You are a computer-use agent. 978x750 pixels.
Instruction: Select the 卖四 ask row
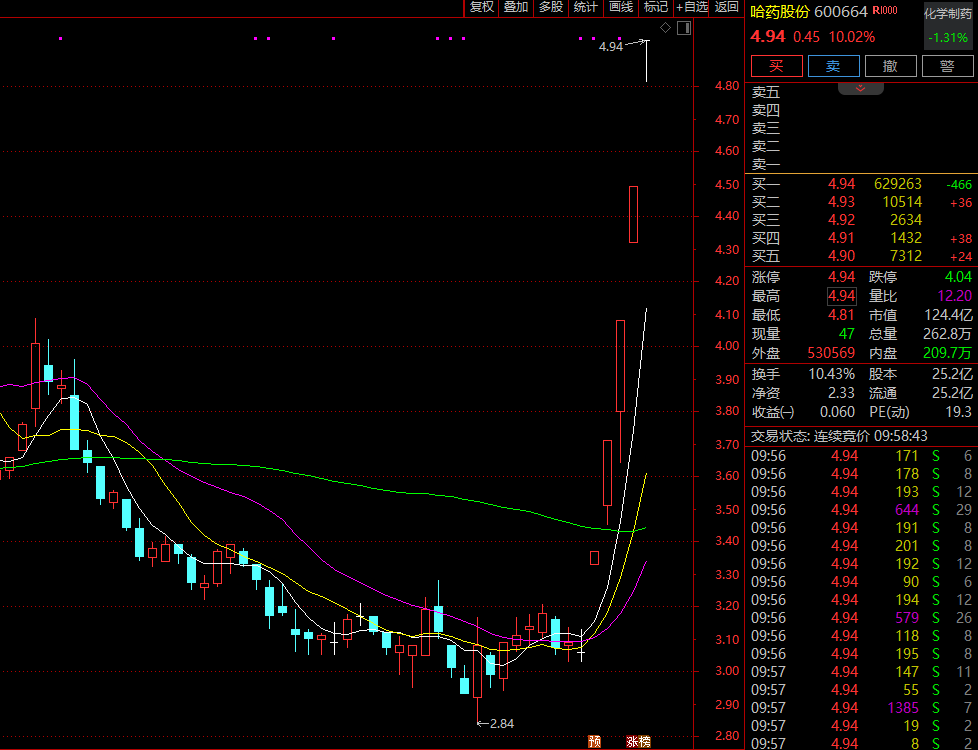(x=861, y=110)
